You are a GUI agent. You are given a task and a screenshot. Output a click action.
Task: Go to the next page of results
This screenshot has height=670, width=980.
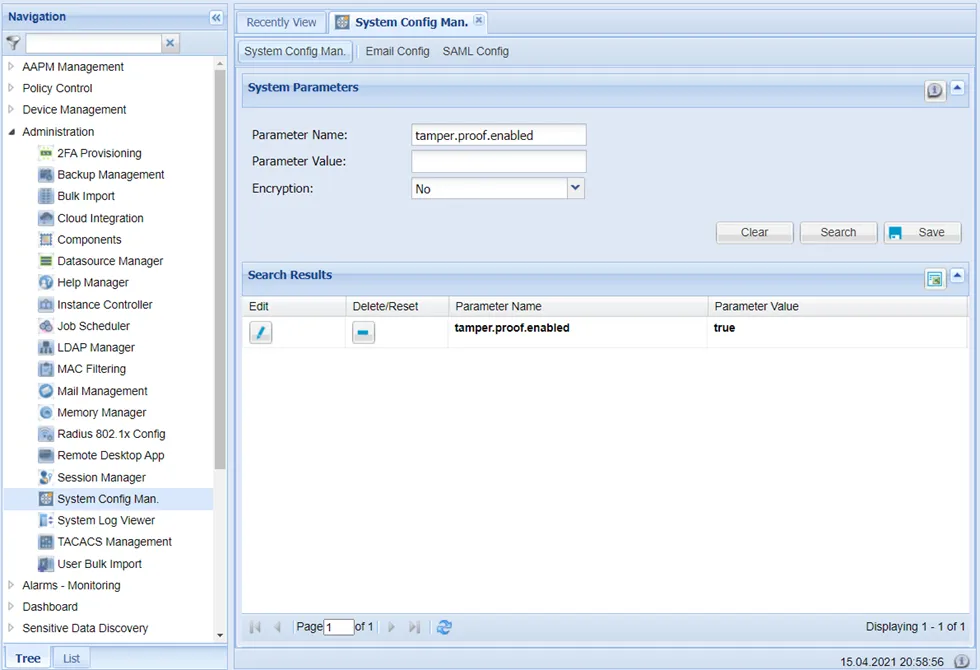(391, 627)
